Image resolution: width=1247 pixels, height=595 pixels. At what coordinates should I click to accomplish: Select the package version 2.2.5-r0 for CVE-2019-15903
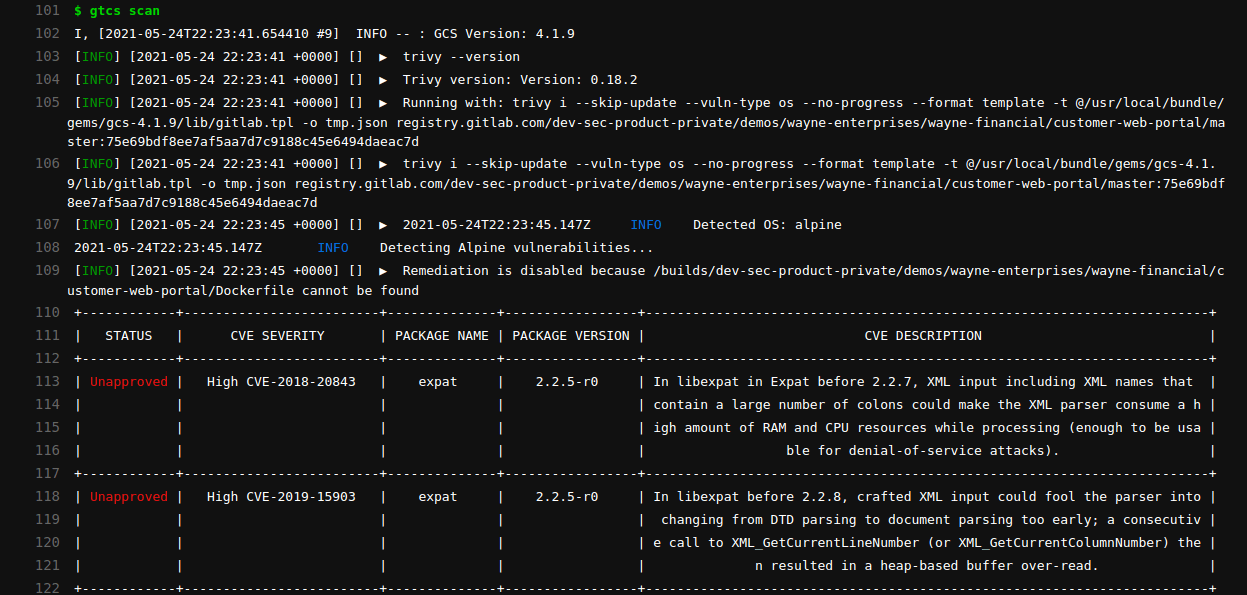pyautogui.click(x=567, y=496)
